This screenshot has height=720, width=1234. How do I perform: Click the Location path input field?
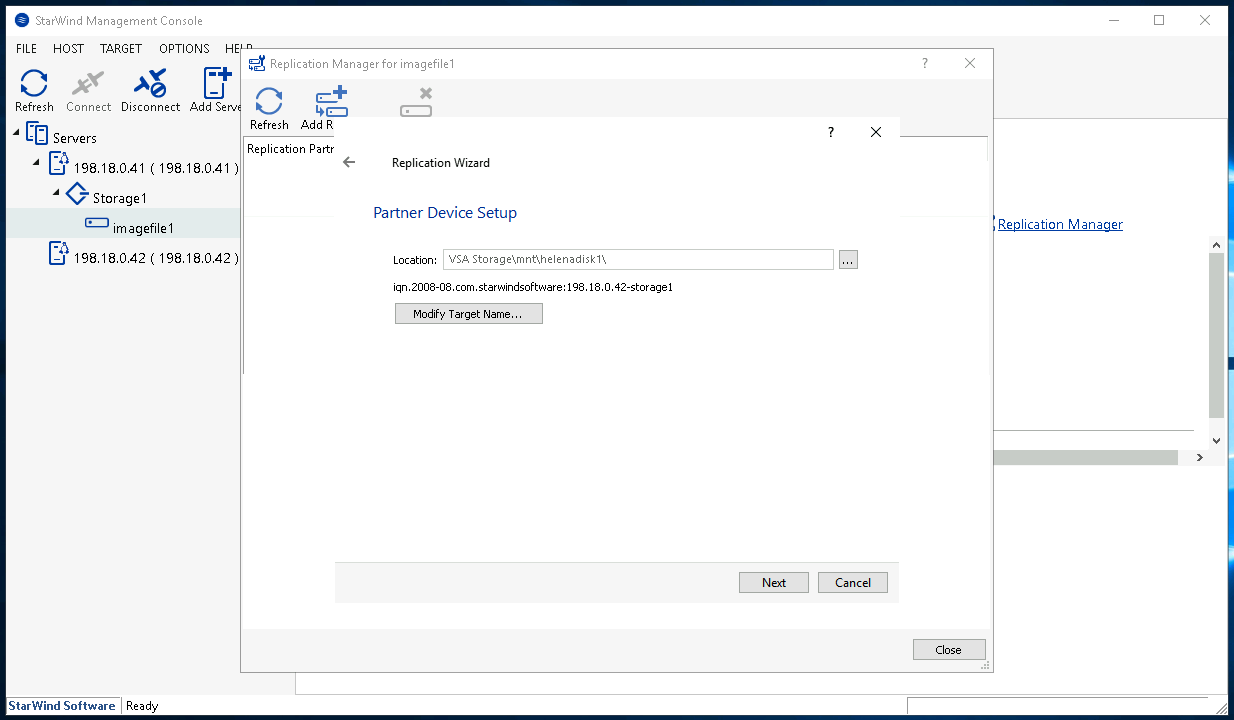pos(638,259)
